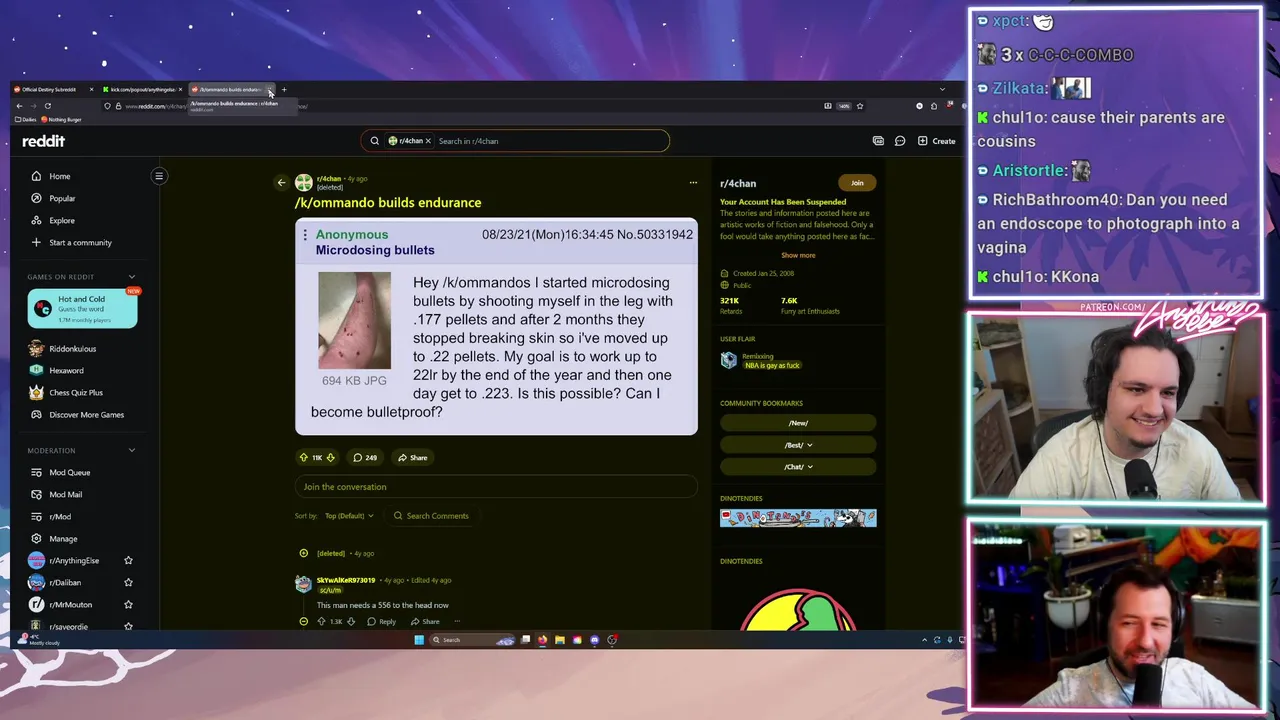Open the 4chan post options dots
This screenshot has height=720, width=1280.
[305, 235]
